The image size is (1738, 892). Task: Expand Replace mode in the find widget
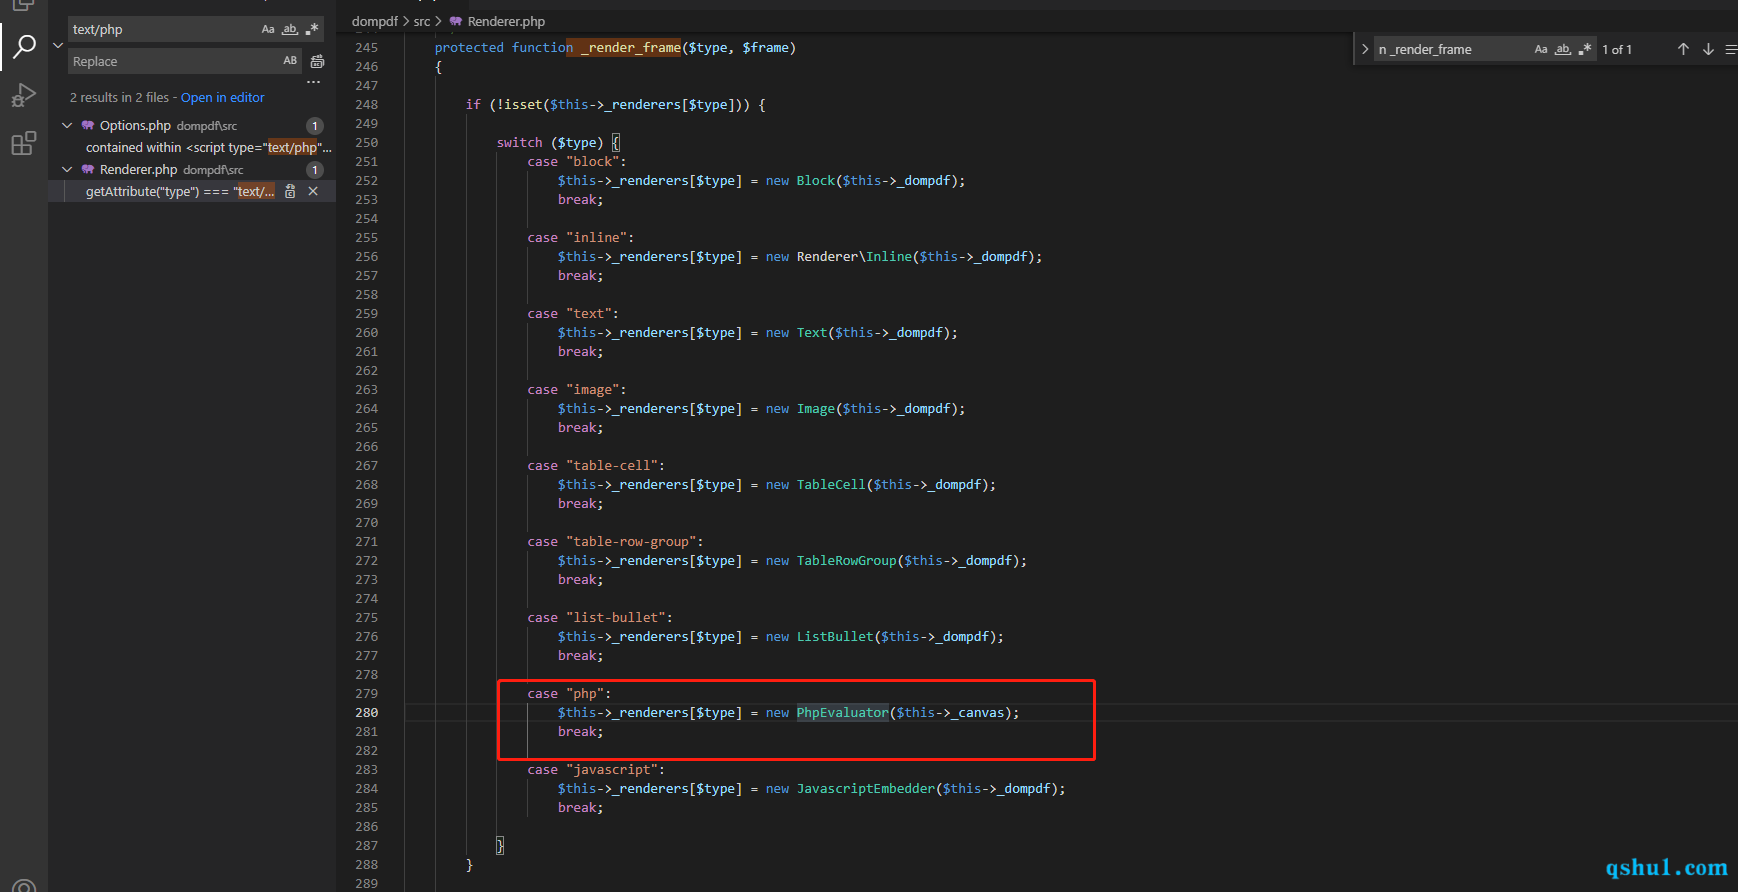pos(1365,49)
